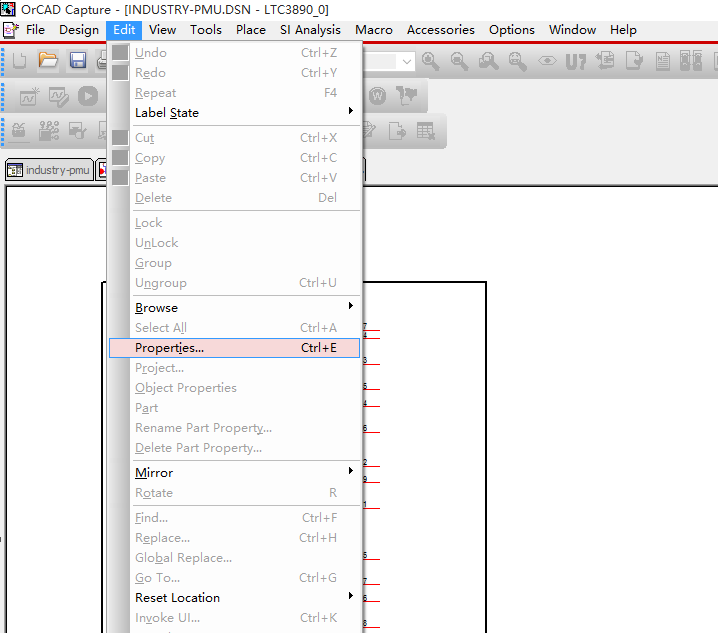Click the table grid icon in third toolbar
Viewport: 718px width, 633px height.
(426, 131)
